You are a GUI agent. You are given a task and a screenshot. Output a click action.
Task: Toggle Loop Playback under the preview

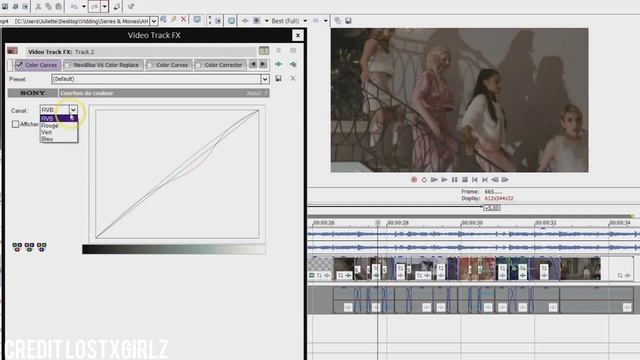pos(424,180)
